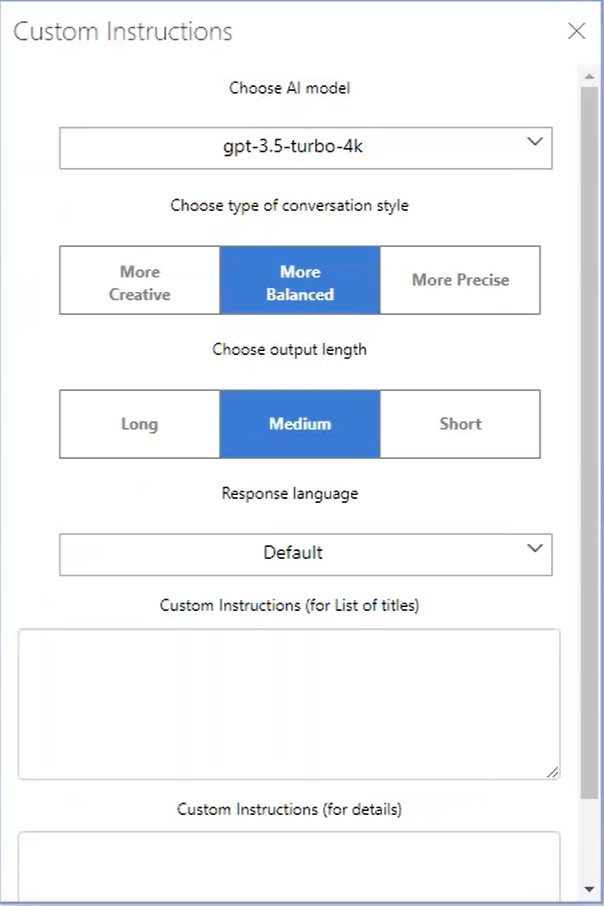The height and width of the screenshot is (906, 604).
Task: Select More Balanced conversation style
Action: pyautogui.click(x=300, y=280)
